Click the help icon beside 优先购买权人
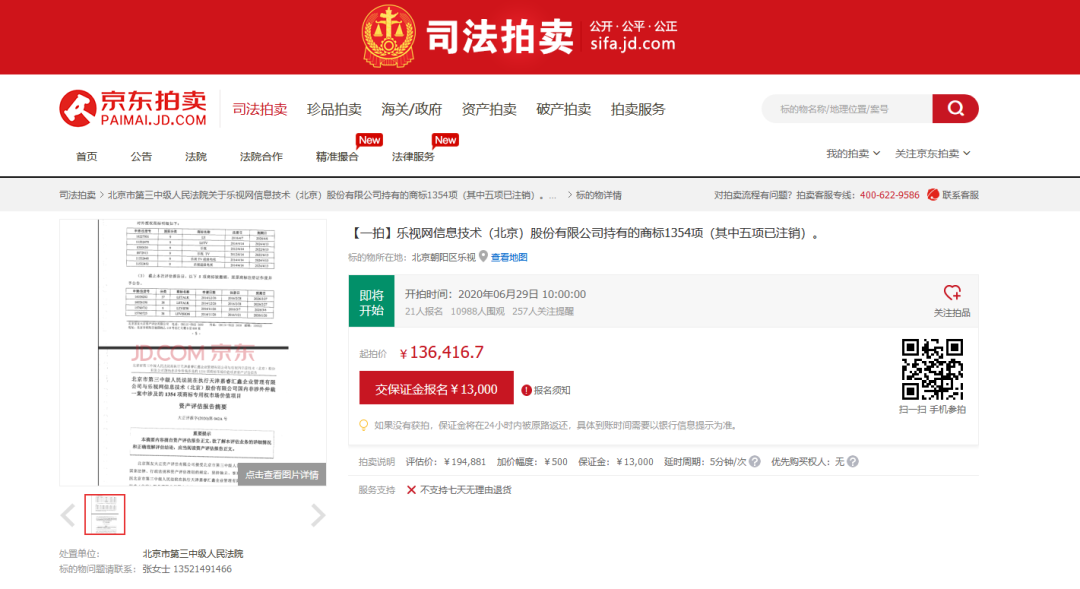The image size is (1080, 589). [853, 462]
